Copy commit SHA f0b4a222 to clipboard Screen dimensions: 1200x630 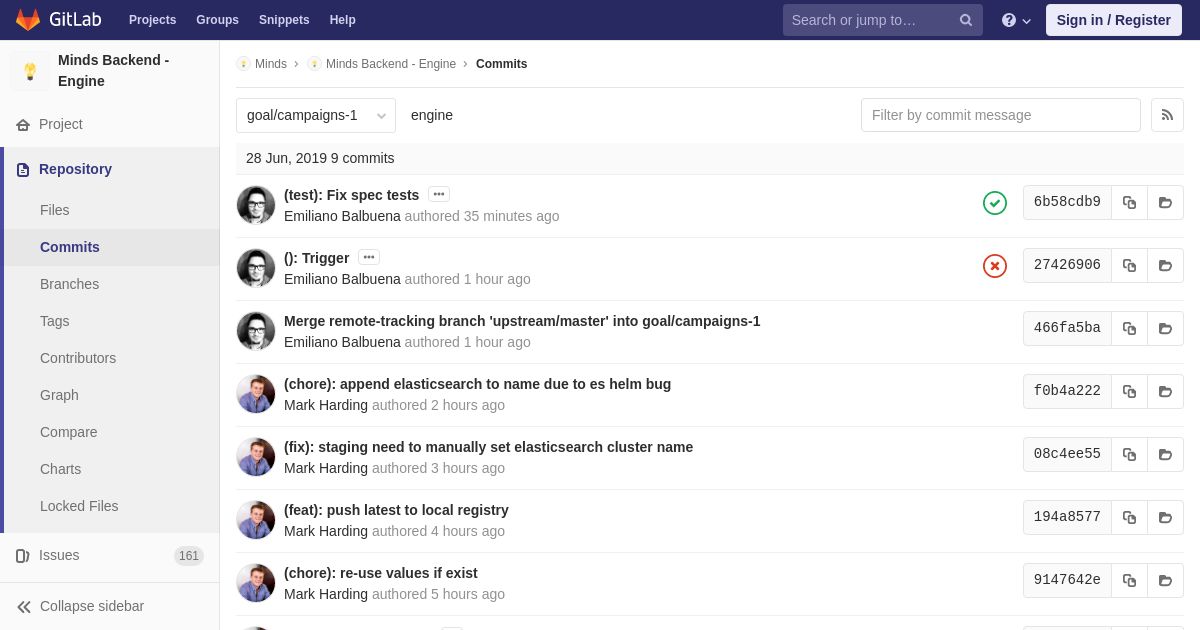click(x=1129, y=391)
